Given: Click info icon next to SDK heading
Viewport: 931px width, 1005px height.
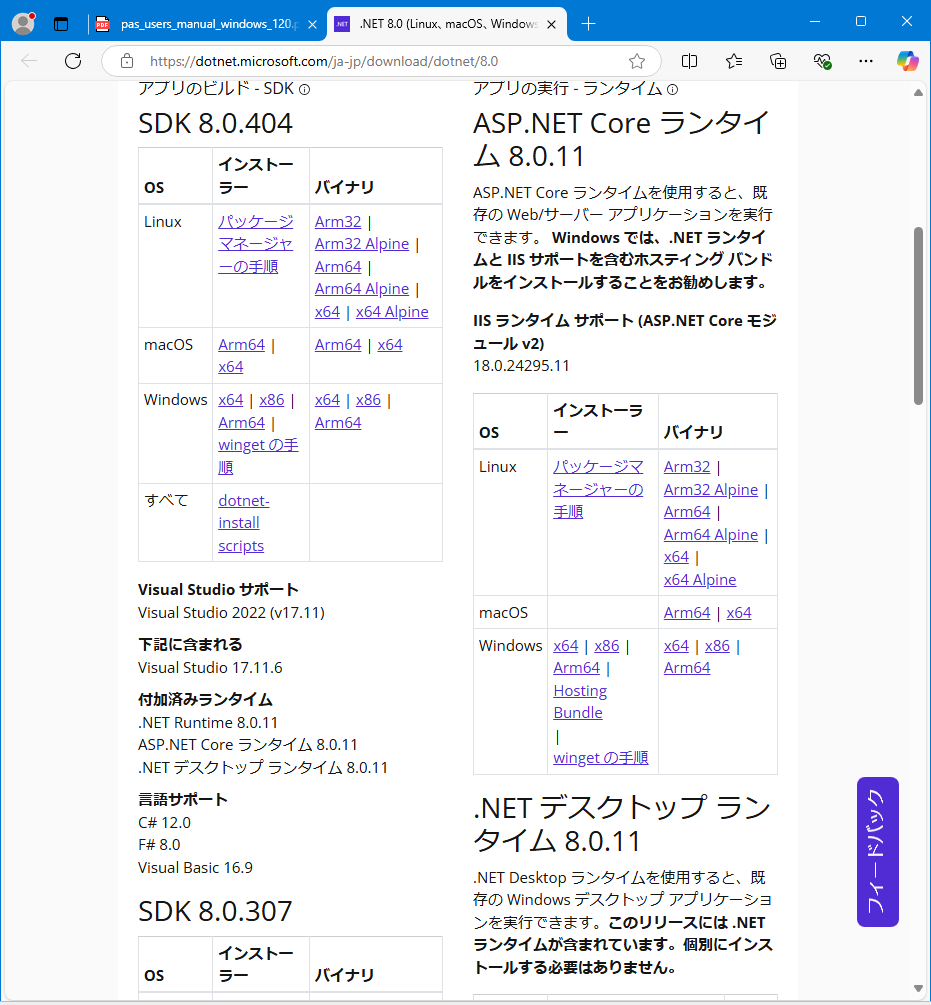Looking at the screenshot, I should coord(305,90).
